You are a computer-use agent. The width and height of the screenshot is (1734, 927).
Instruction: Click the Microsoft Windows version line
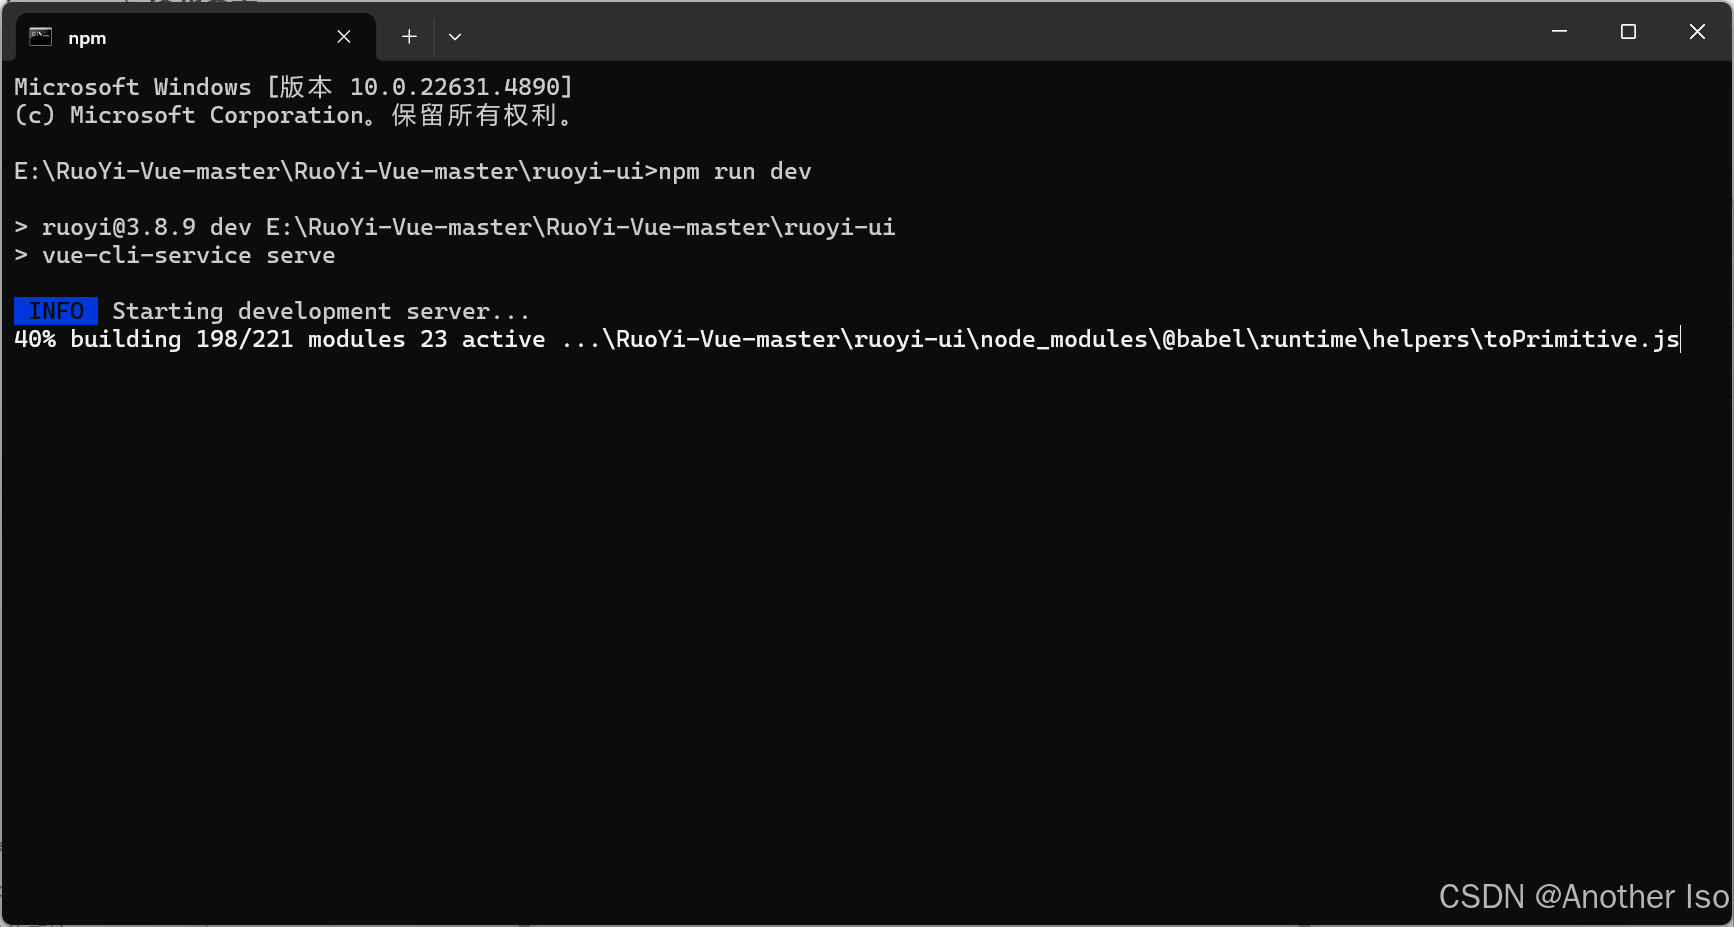click(293, 87)
